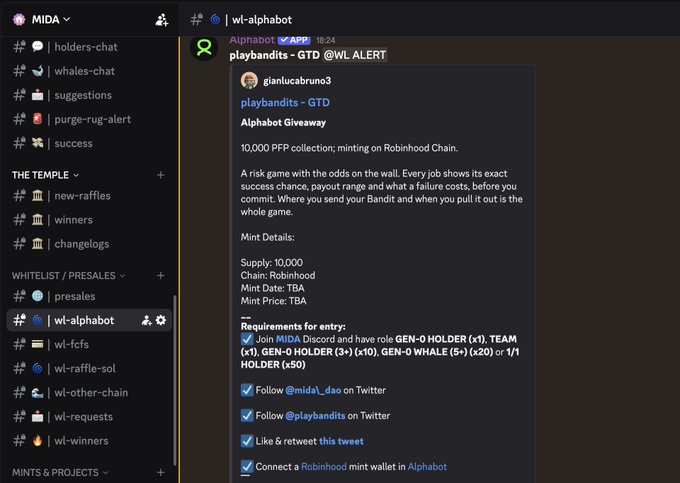Open the @playbandits Twitter link

pyautogui.click(x=315, y=416)
